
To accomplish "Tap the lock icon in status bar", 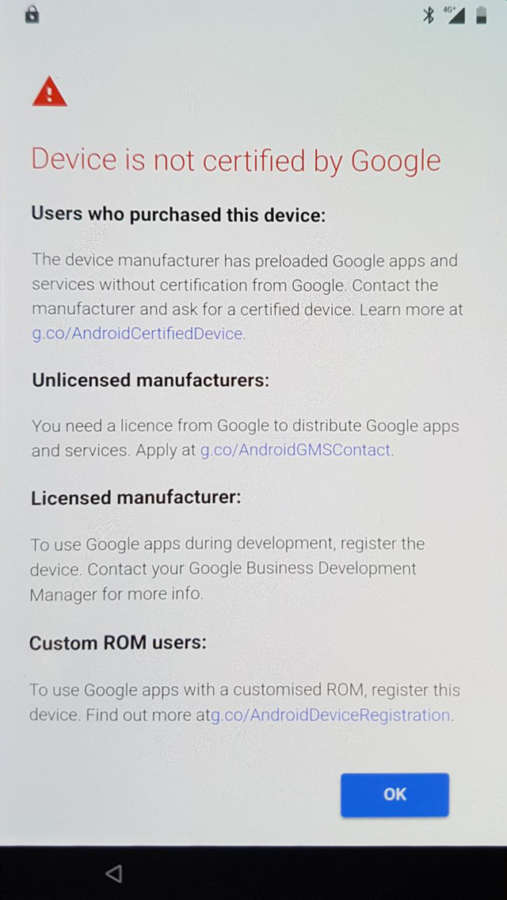I will (32, 14).
